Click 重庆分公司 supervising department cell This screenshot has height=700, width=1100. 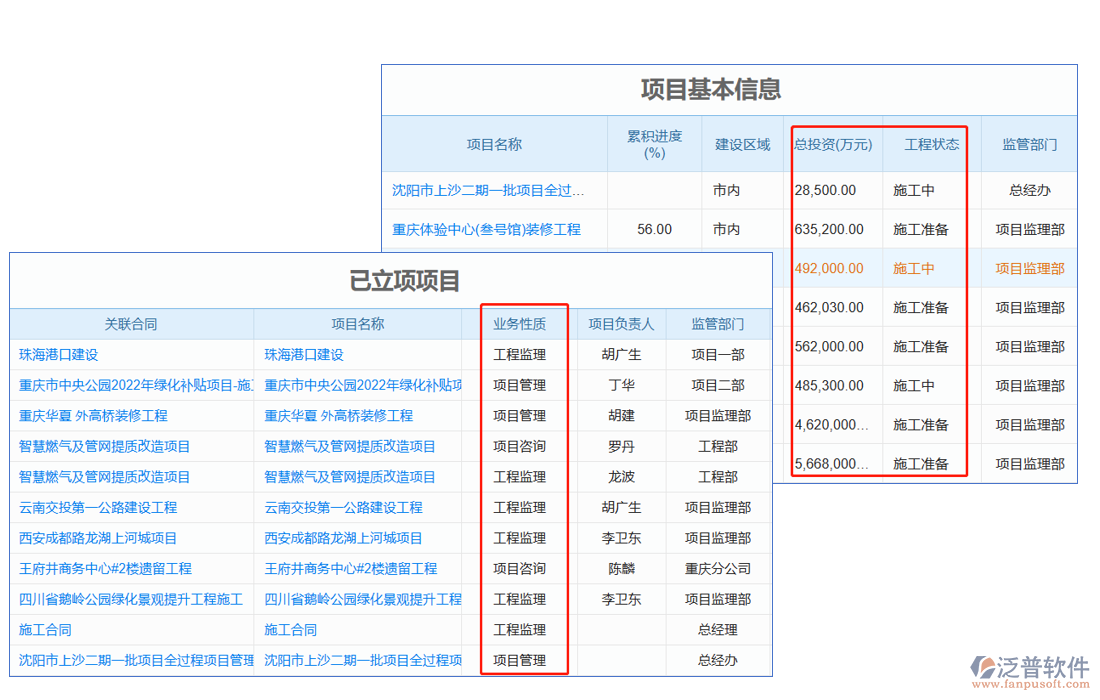pyautogui.click(x=717, y=569)
